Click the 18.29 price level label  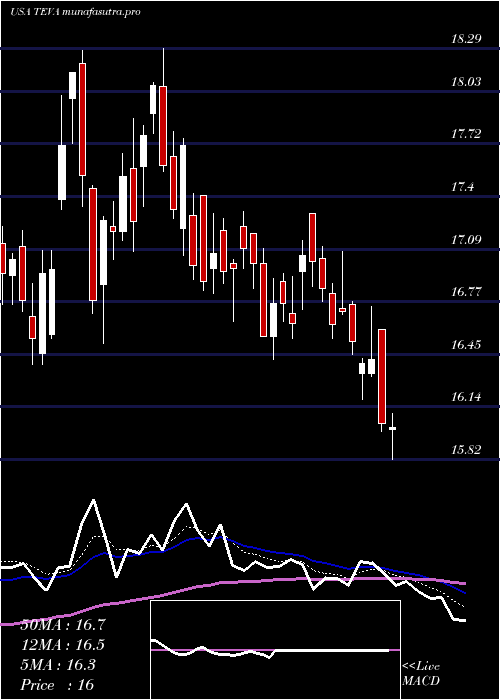click(466, 39)
